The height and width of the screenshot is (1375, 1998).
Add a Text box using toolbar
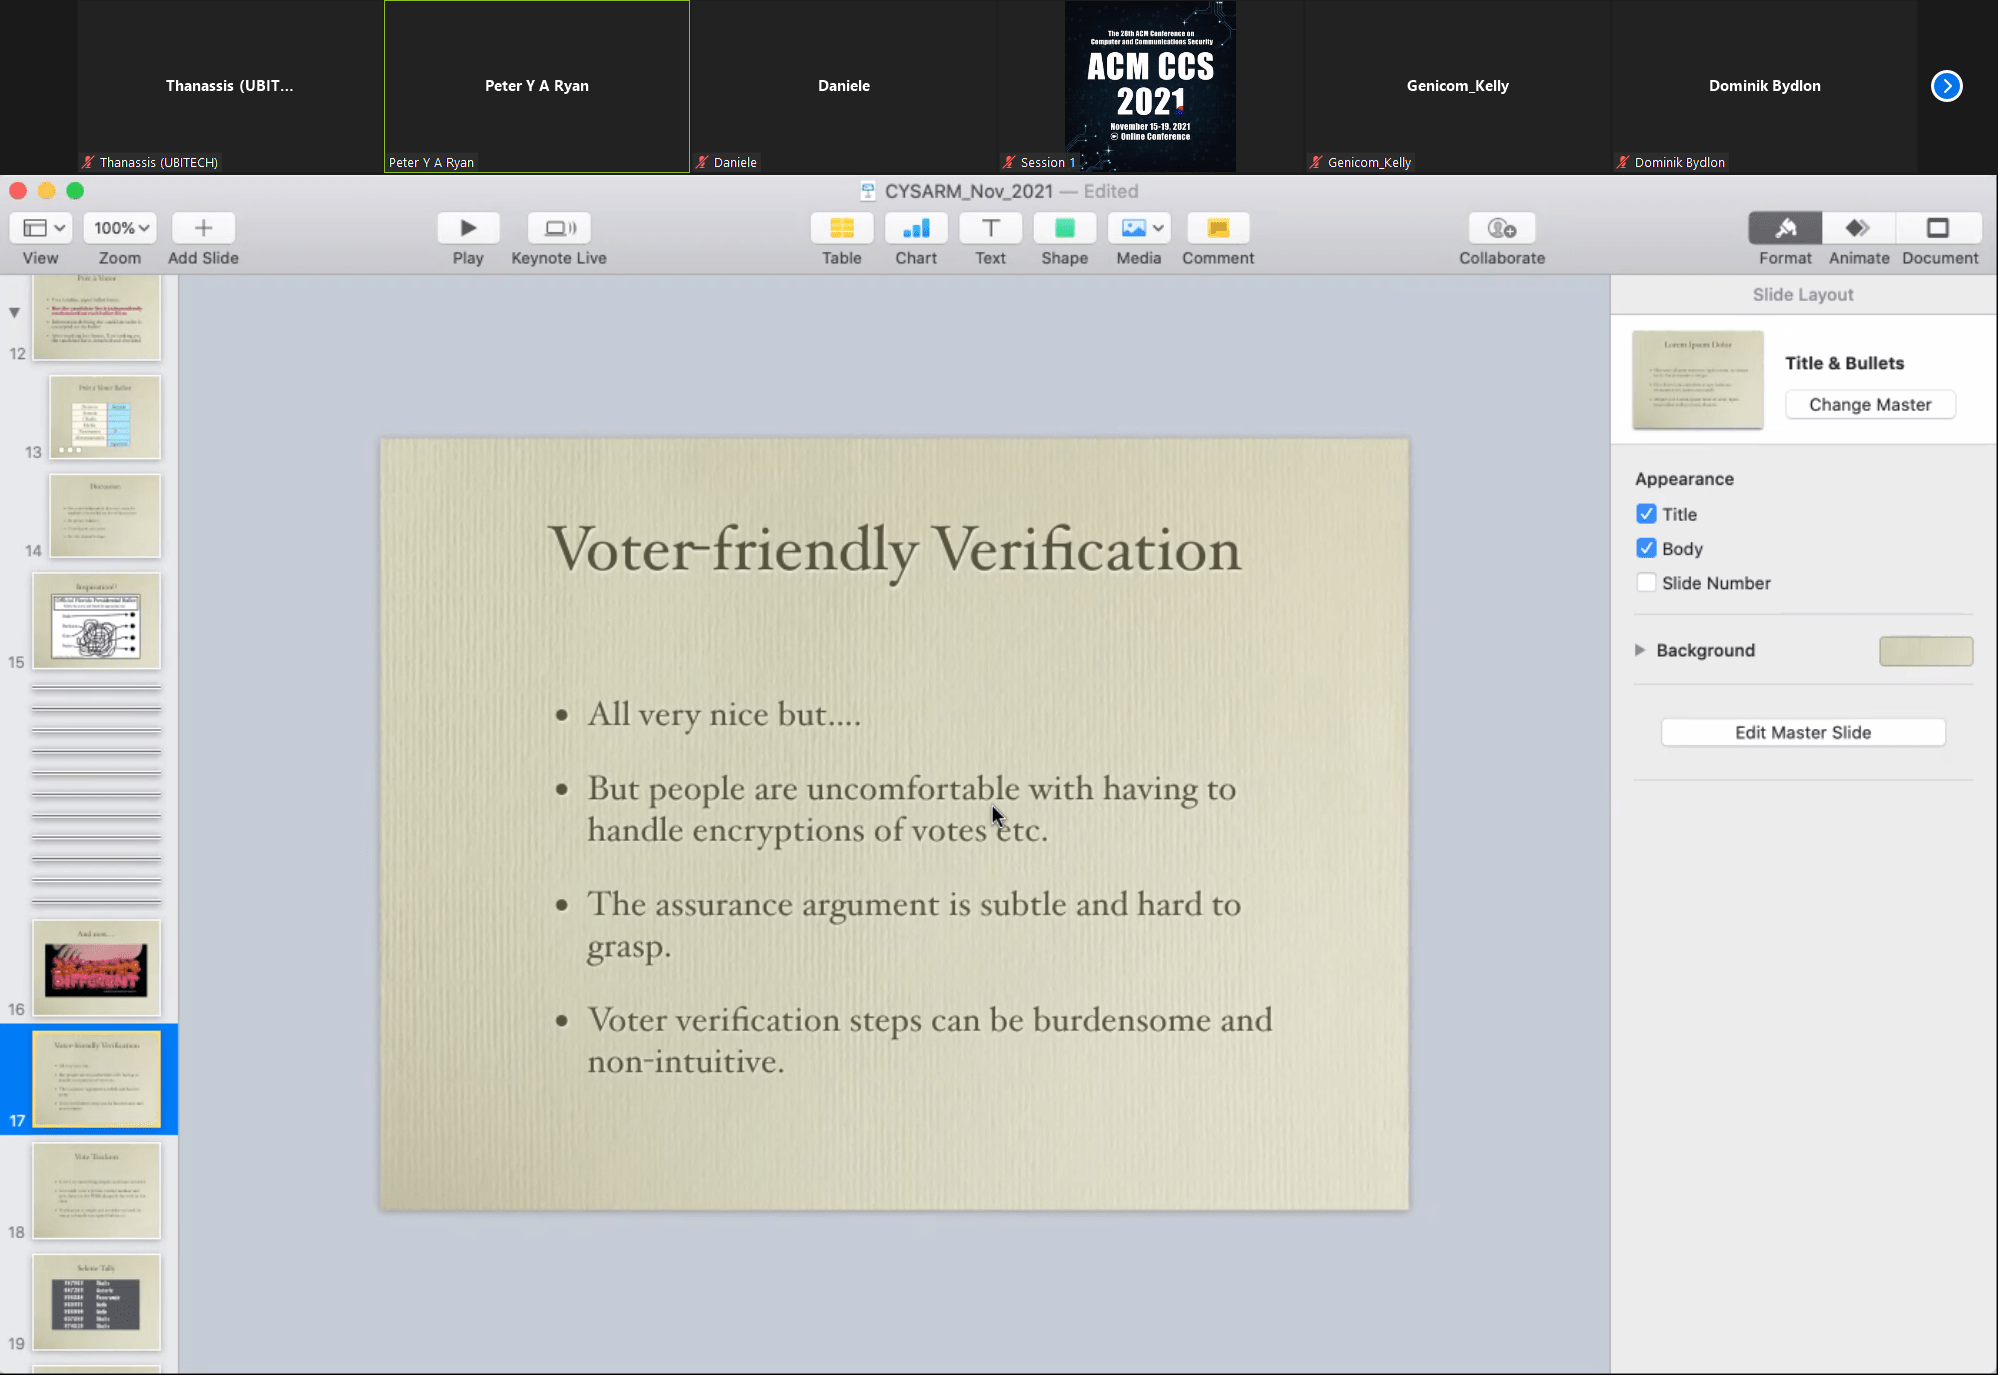point(990,228)
